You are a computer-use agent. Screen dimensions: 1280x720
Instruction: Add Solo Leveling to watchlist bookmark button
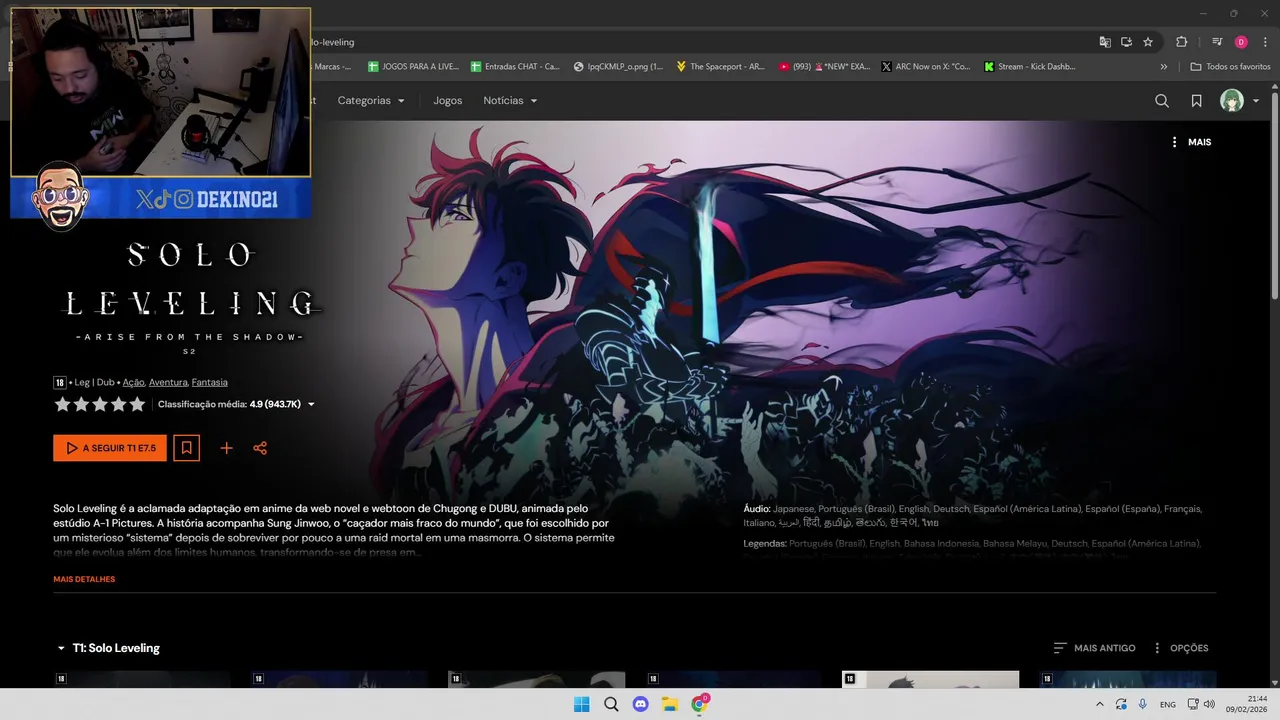pos(186,448)
